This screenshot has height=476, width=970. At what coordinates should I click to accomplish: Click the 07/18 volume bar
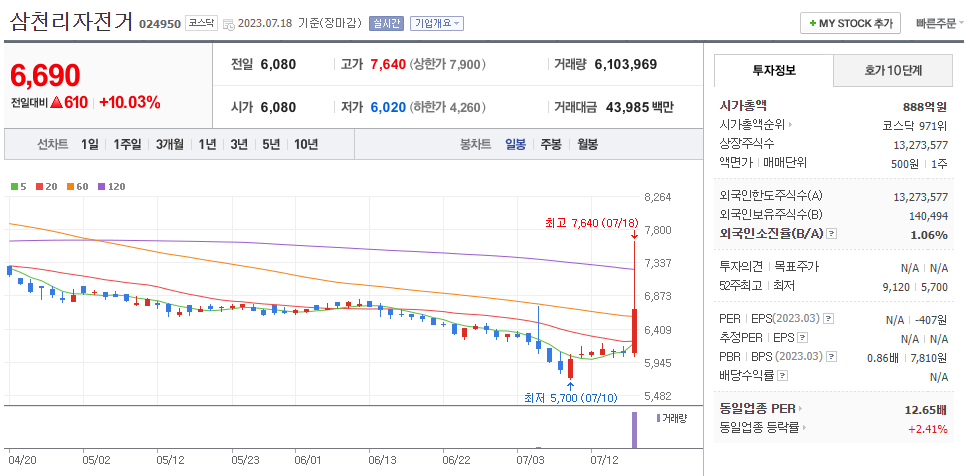pos(634,430)
